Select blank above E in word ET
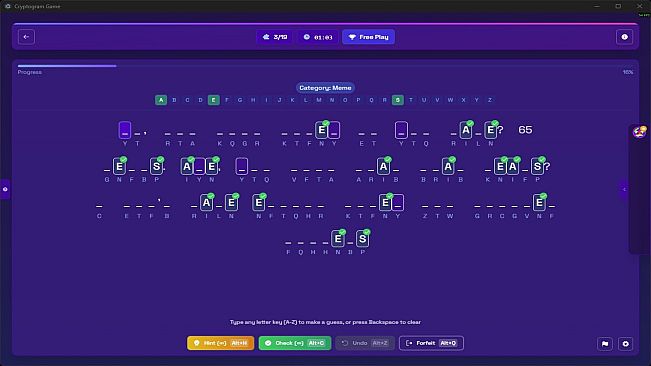The width and height of the screenshot is (651, 366). click(x=361, y=130)
